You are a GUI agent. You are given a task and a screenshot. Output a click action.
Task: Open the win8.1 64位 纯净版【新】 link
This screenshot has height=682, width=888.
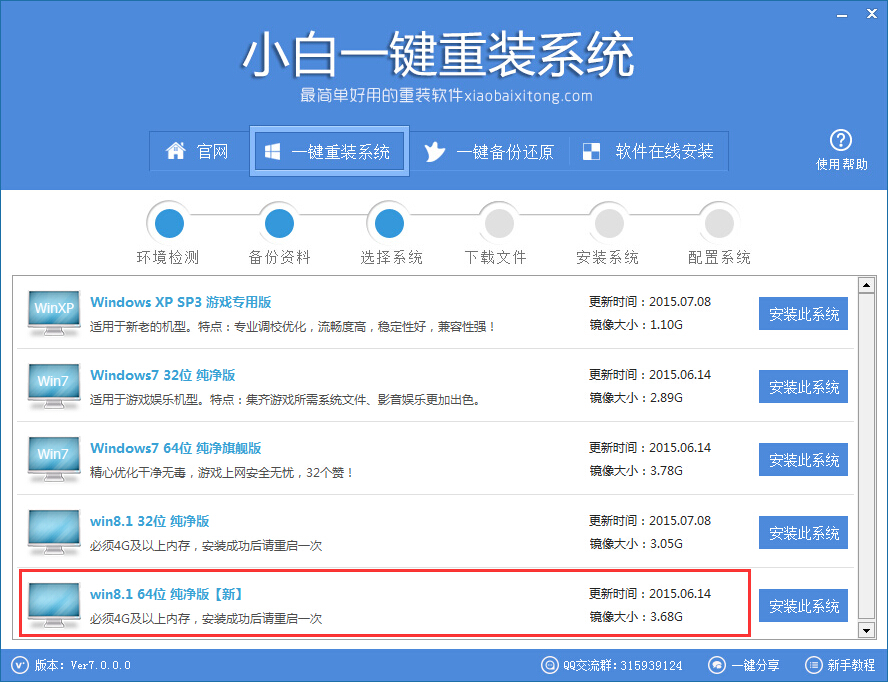(166, 593)
